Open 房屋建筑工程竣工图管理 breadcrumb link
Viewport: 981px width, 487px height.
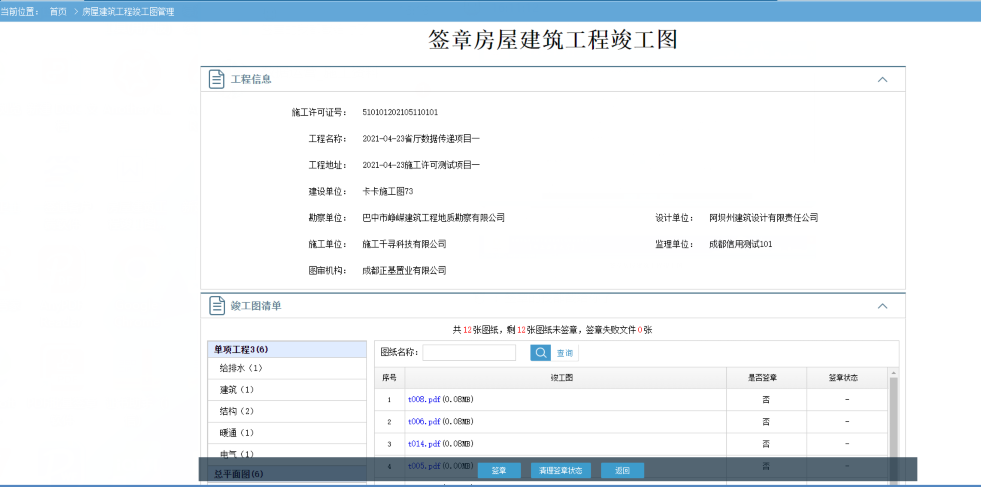click(128, 12)
